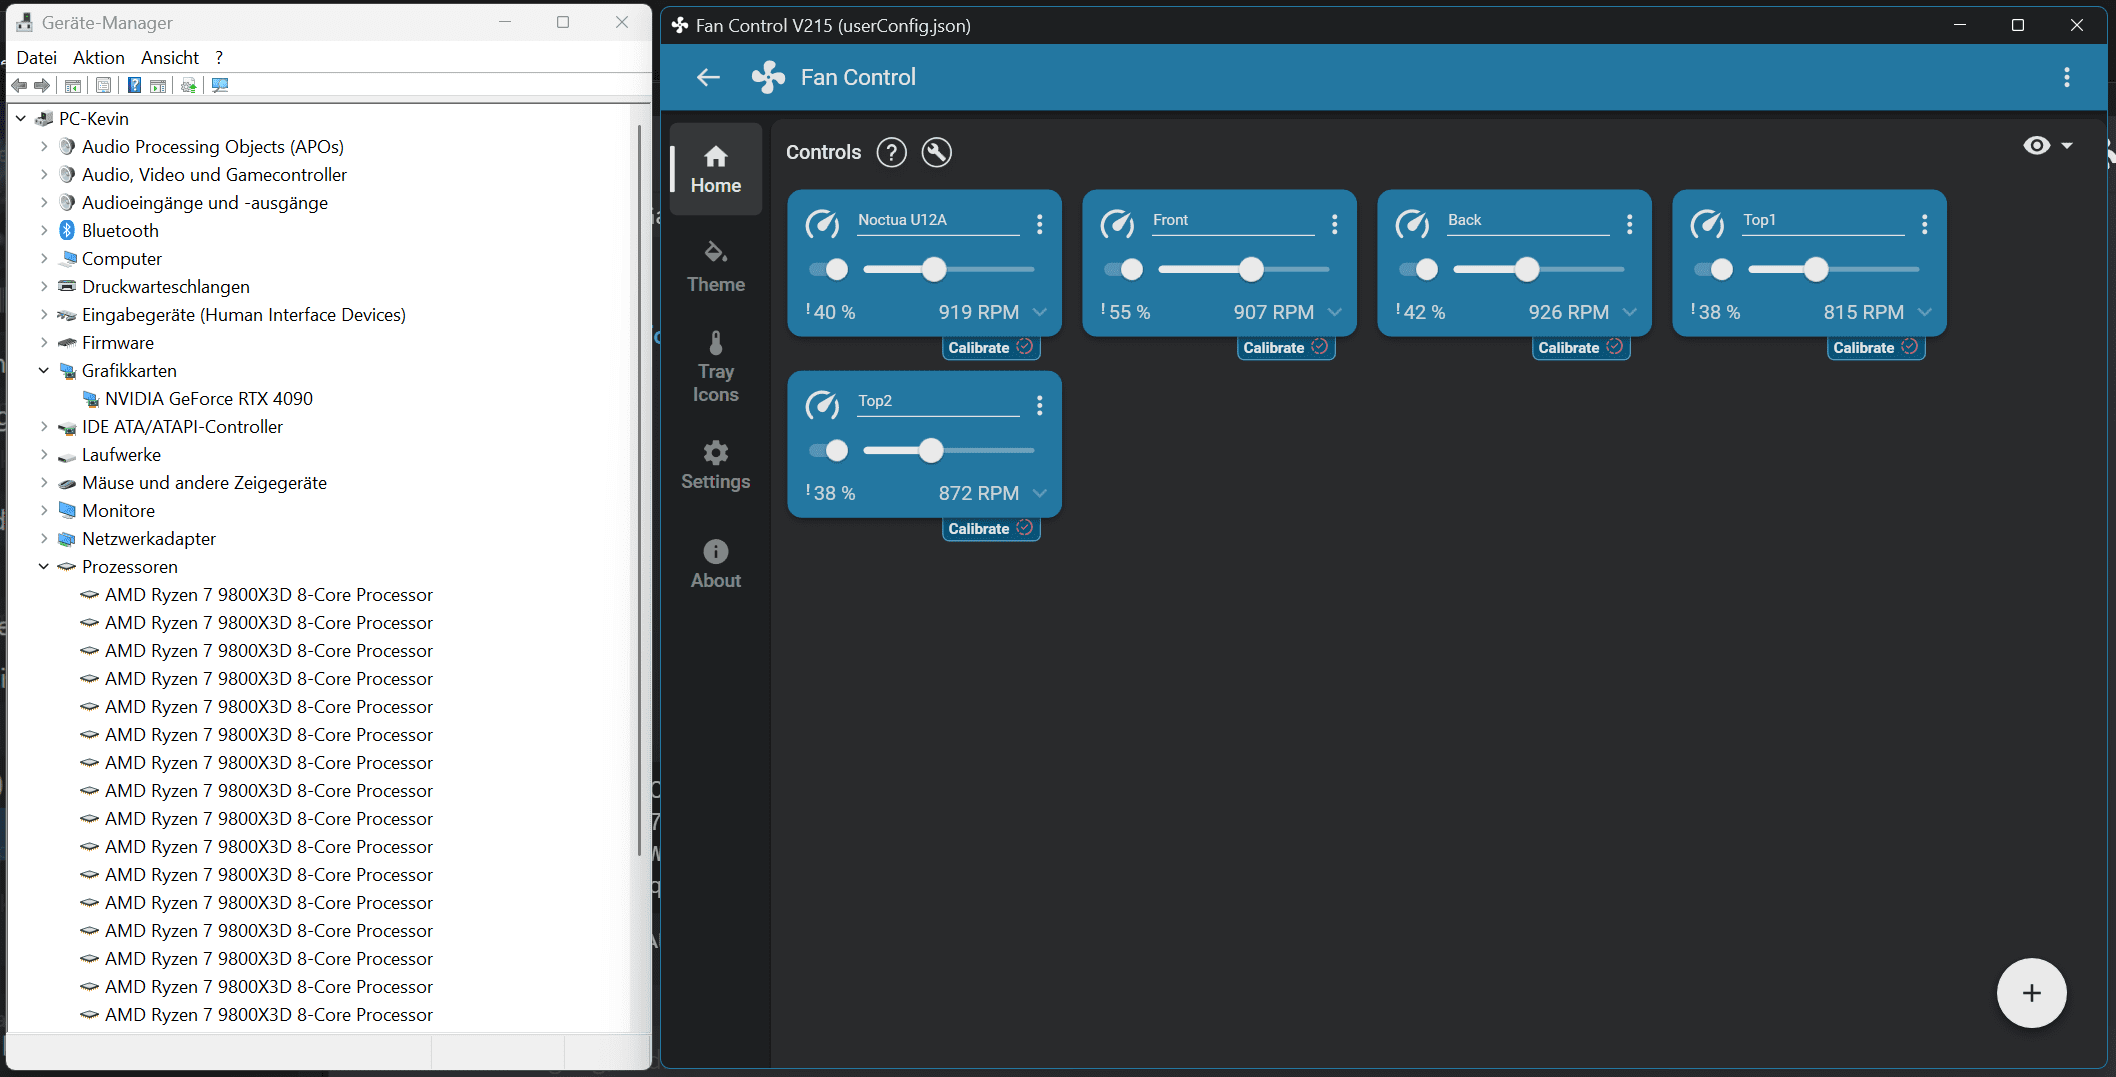Collapse the Prozessoren tree node
Screen dimensions: 2116x1077
pos(43,566)
